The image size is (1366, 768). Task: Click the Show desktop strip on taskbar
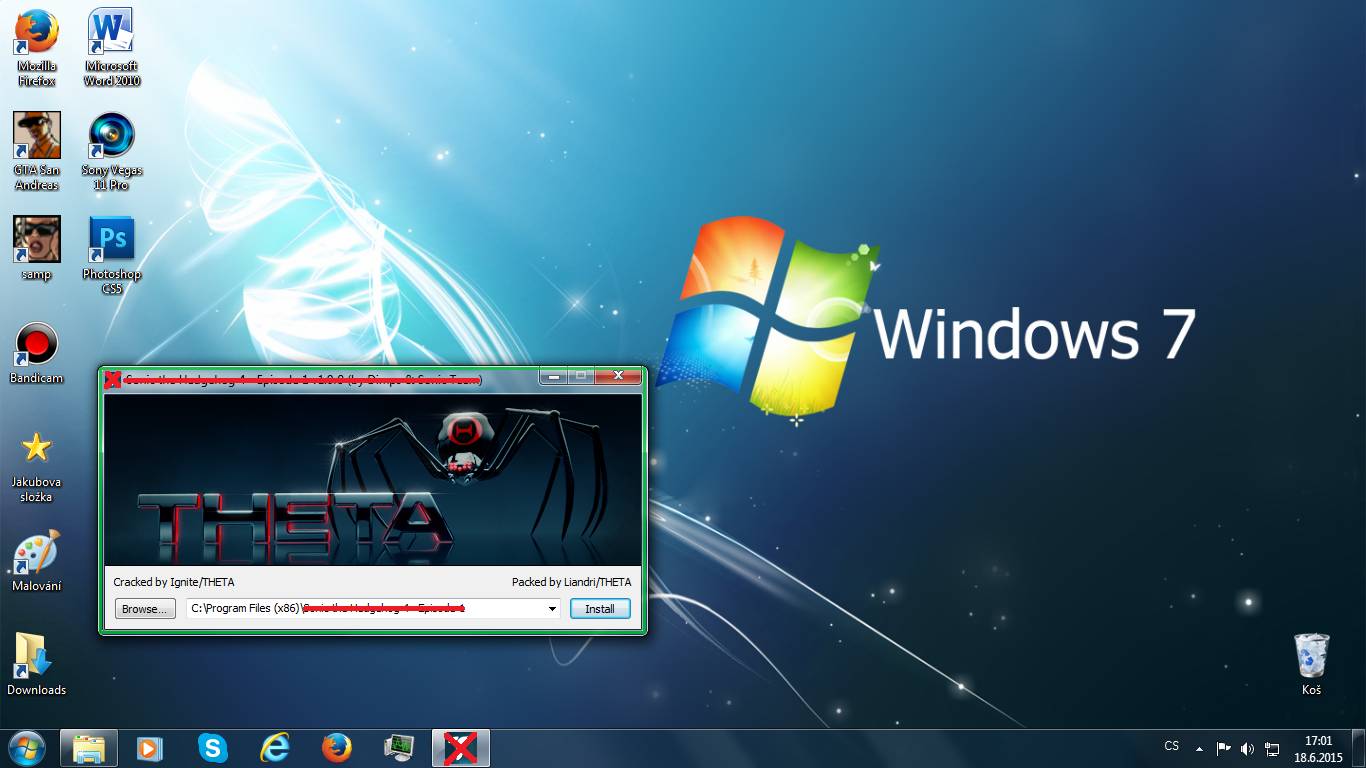coord(1359,749)
